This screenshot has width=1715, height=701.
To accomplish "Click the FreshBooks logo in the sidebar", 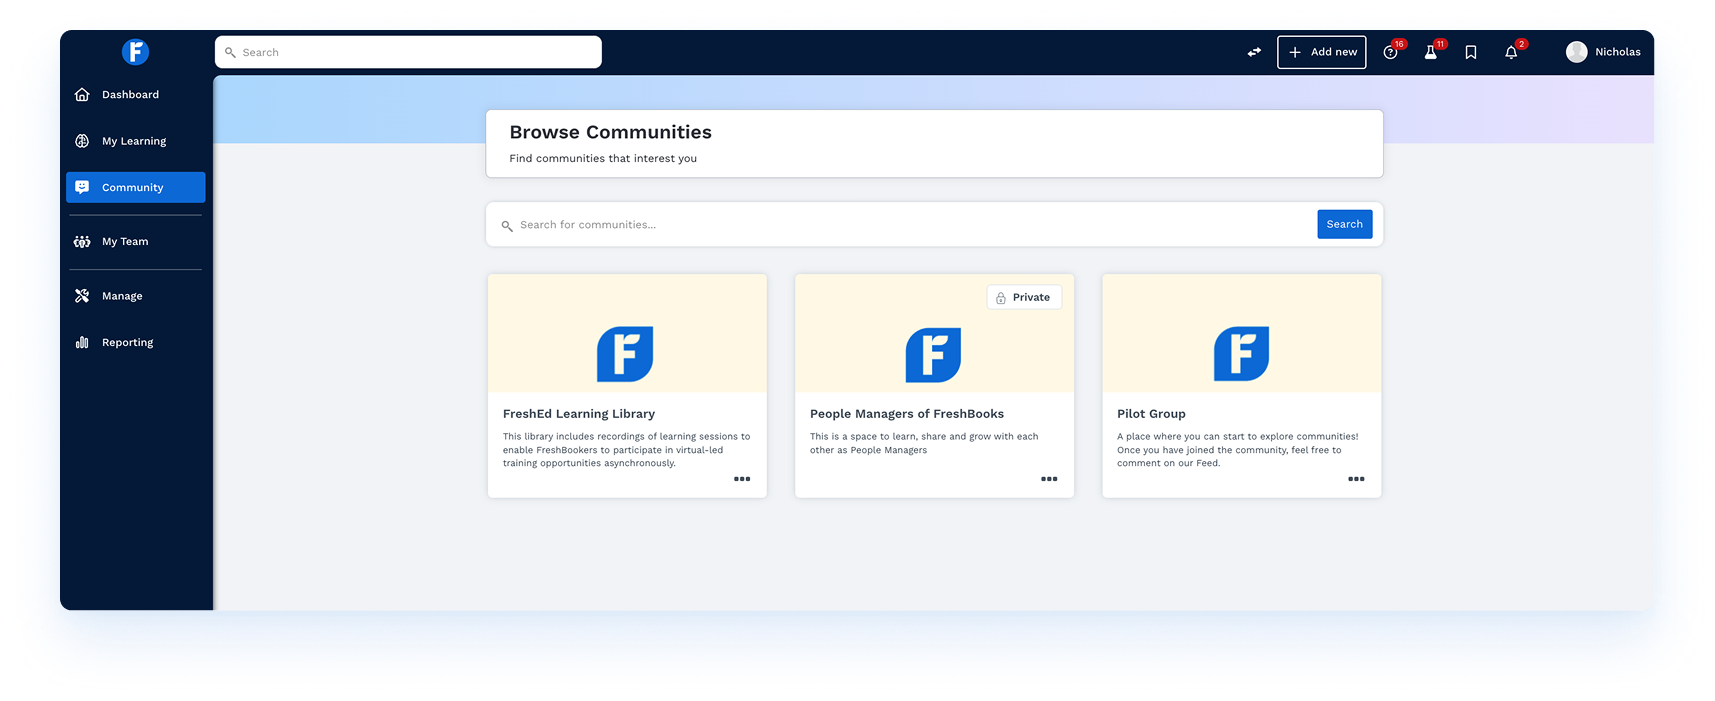I will [x=135, y=52].
